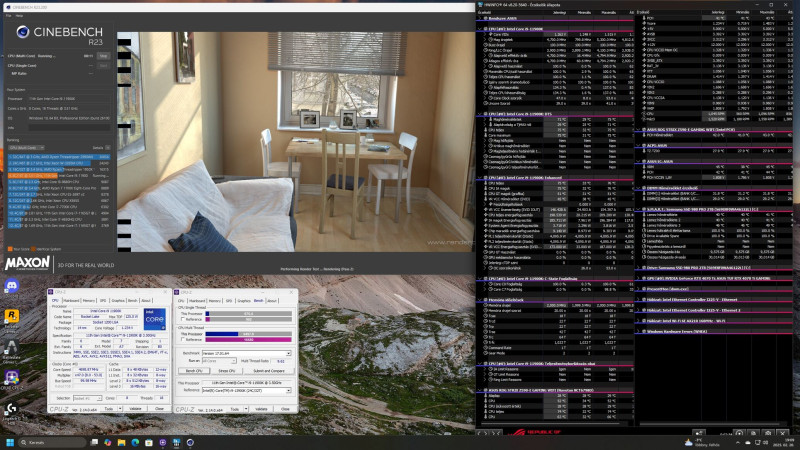Screen dimensions: 800x450
Task: Switch to Mainboard tab in left CPU-Z
Action: (x=71, y=301)
